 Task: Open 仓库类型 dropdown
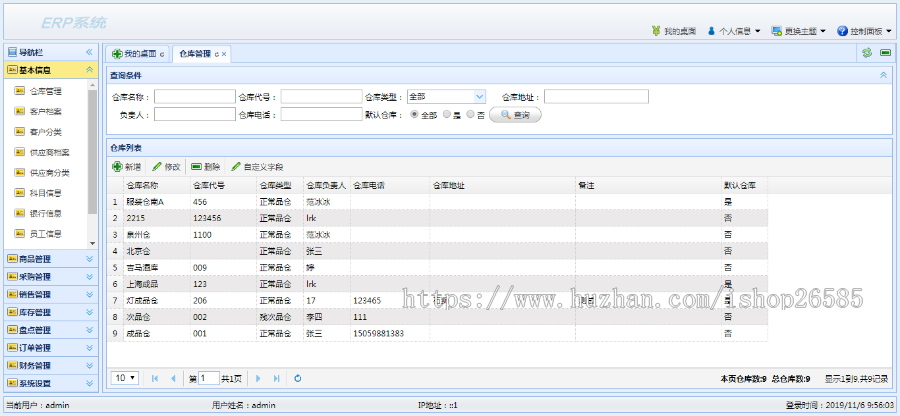(x=480, y=96)
